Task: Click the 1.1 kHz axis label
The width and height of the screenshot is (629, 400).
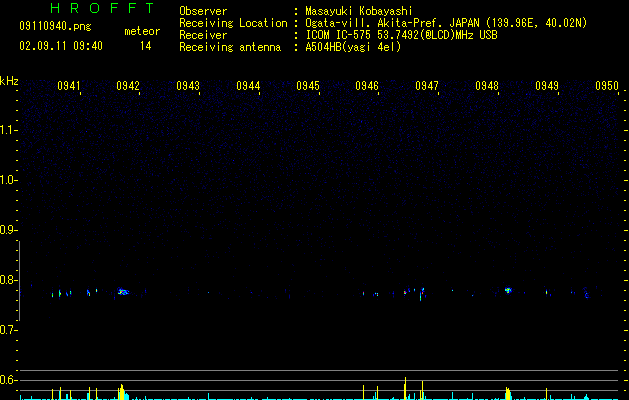Action: [x=7, y=130]
